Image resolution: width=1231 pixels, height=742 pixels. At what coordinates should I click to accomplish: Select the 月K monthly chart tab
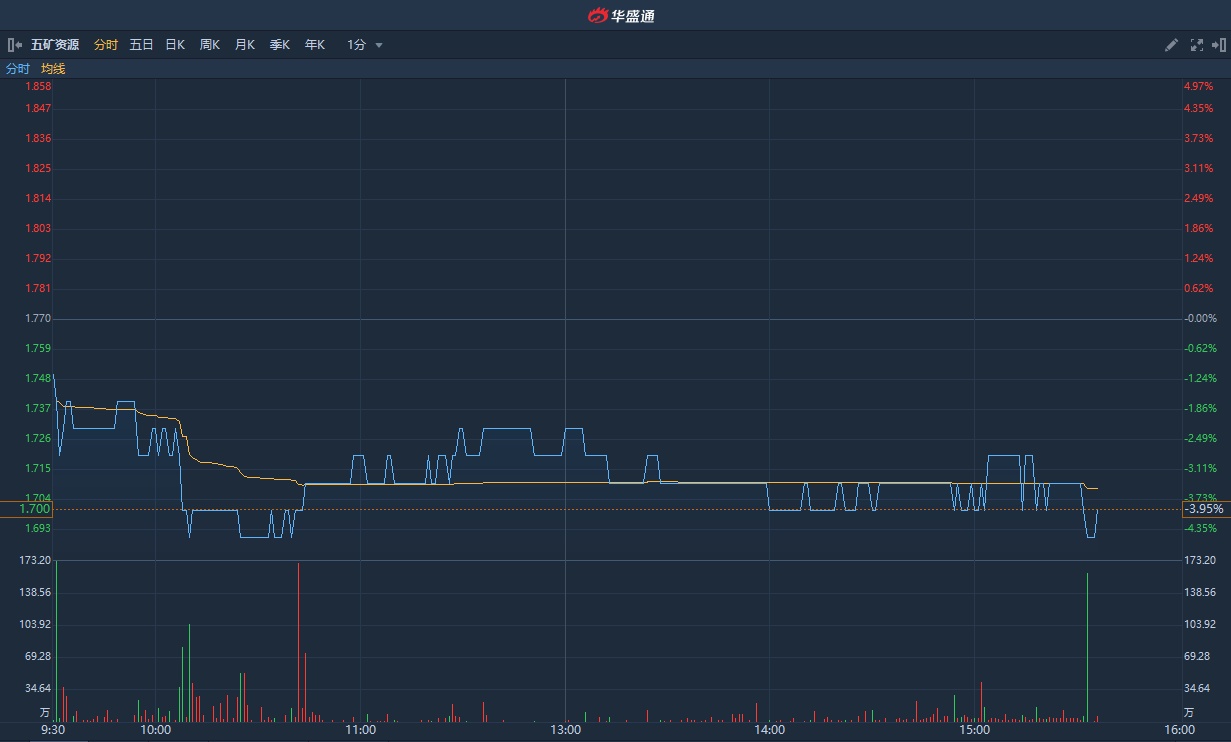[245, 45]
